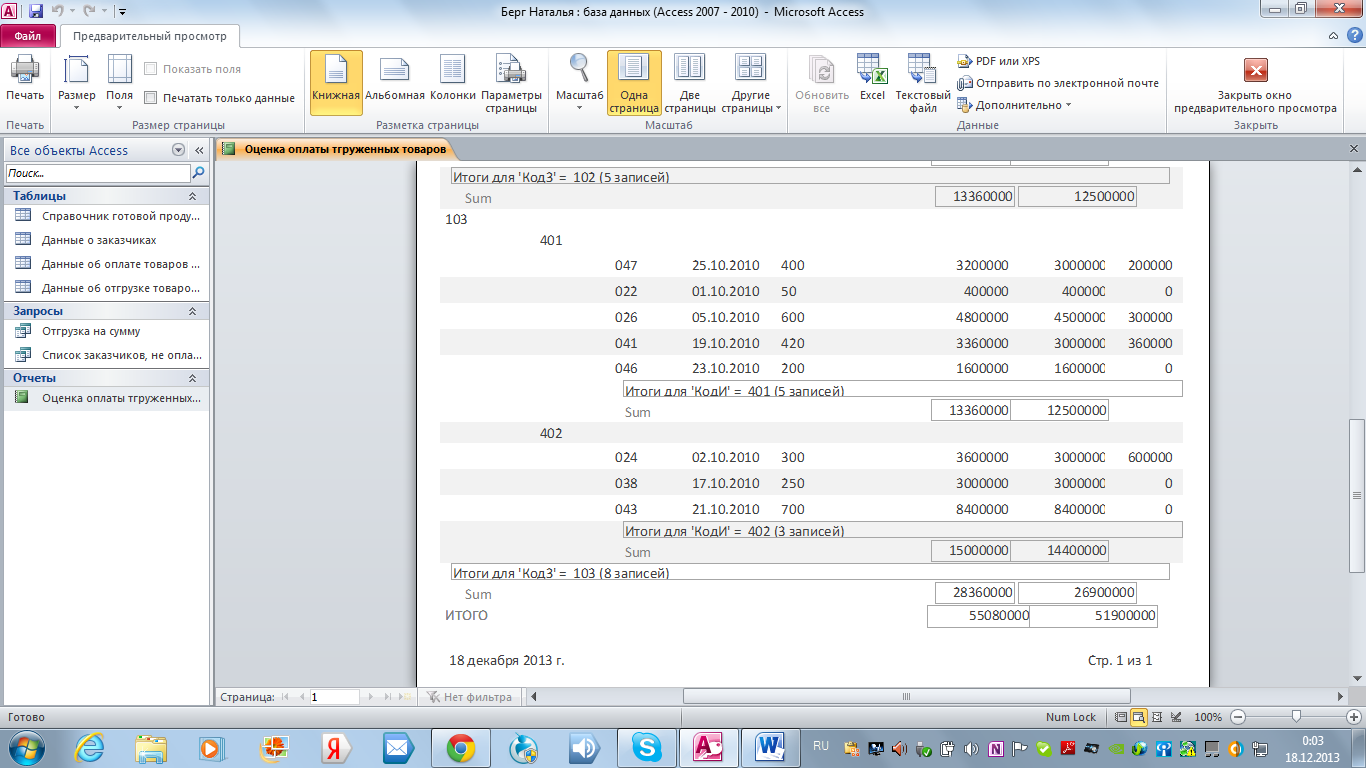Open Google Chrome from taskbar
The image size is (1366, 768).
point(460,747)
